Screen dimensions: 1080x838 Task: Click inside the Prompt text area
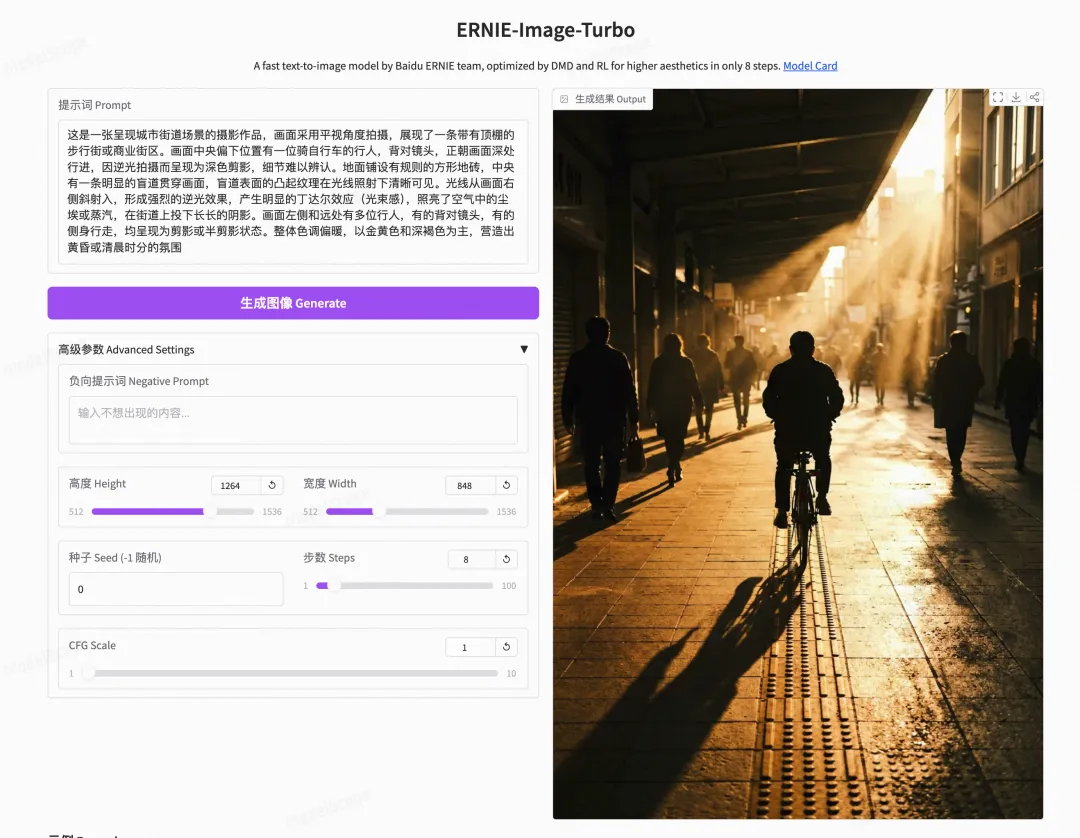coord(293,191)
